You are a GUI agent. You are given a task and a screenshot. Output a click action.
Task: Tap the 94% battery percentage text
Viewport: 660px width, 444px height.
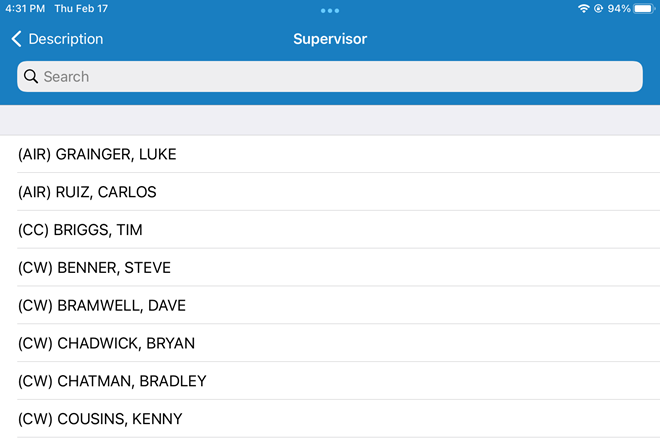click(x=618, y=9)
